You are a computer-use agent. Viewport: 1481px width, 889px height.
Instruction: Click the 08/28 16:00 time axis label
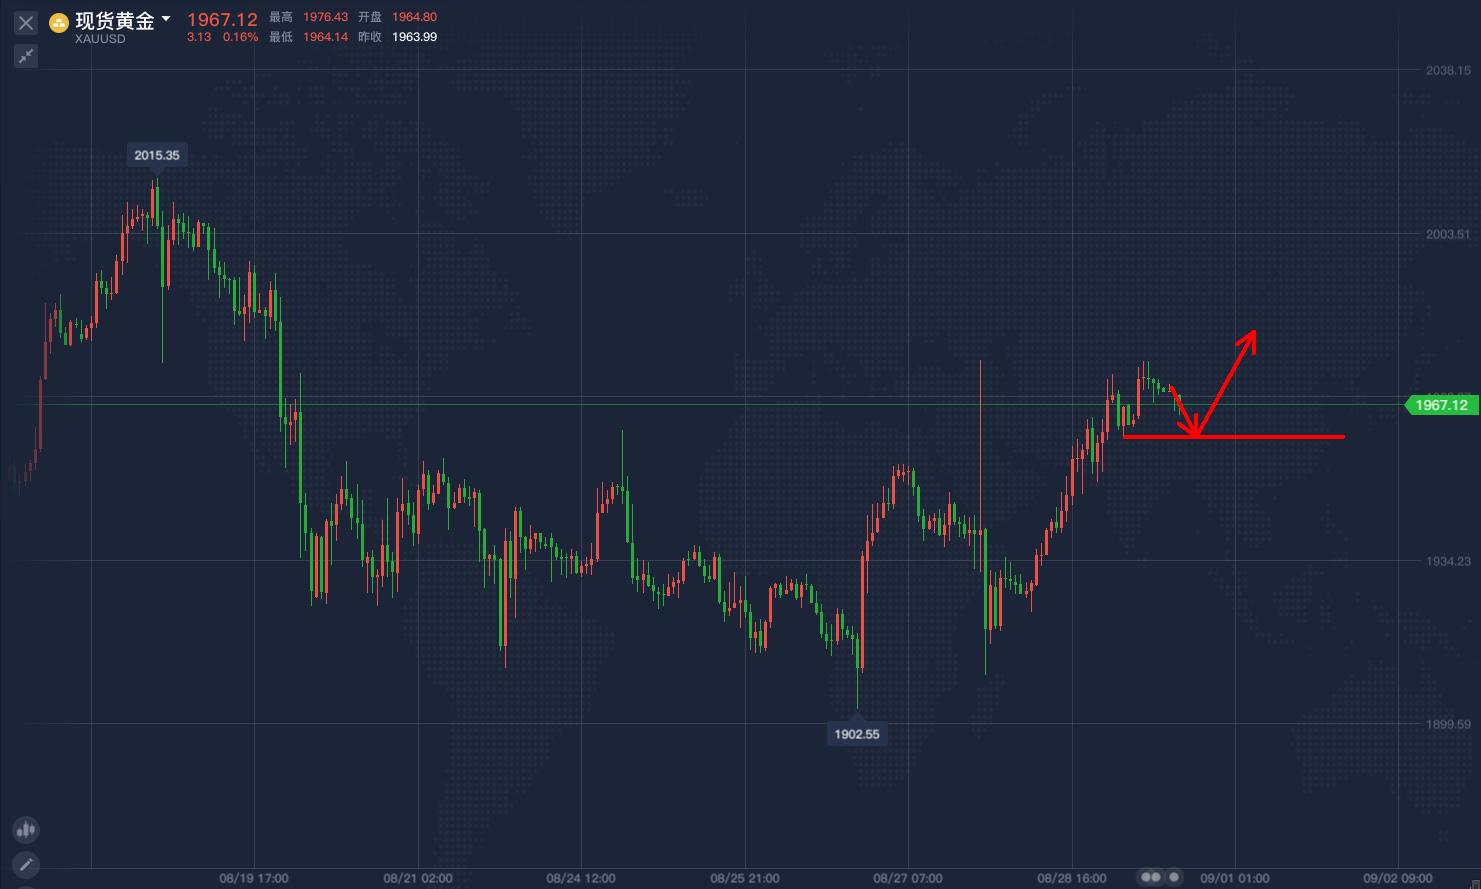click(x=1072, y=878)
